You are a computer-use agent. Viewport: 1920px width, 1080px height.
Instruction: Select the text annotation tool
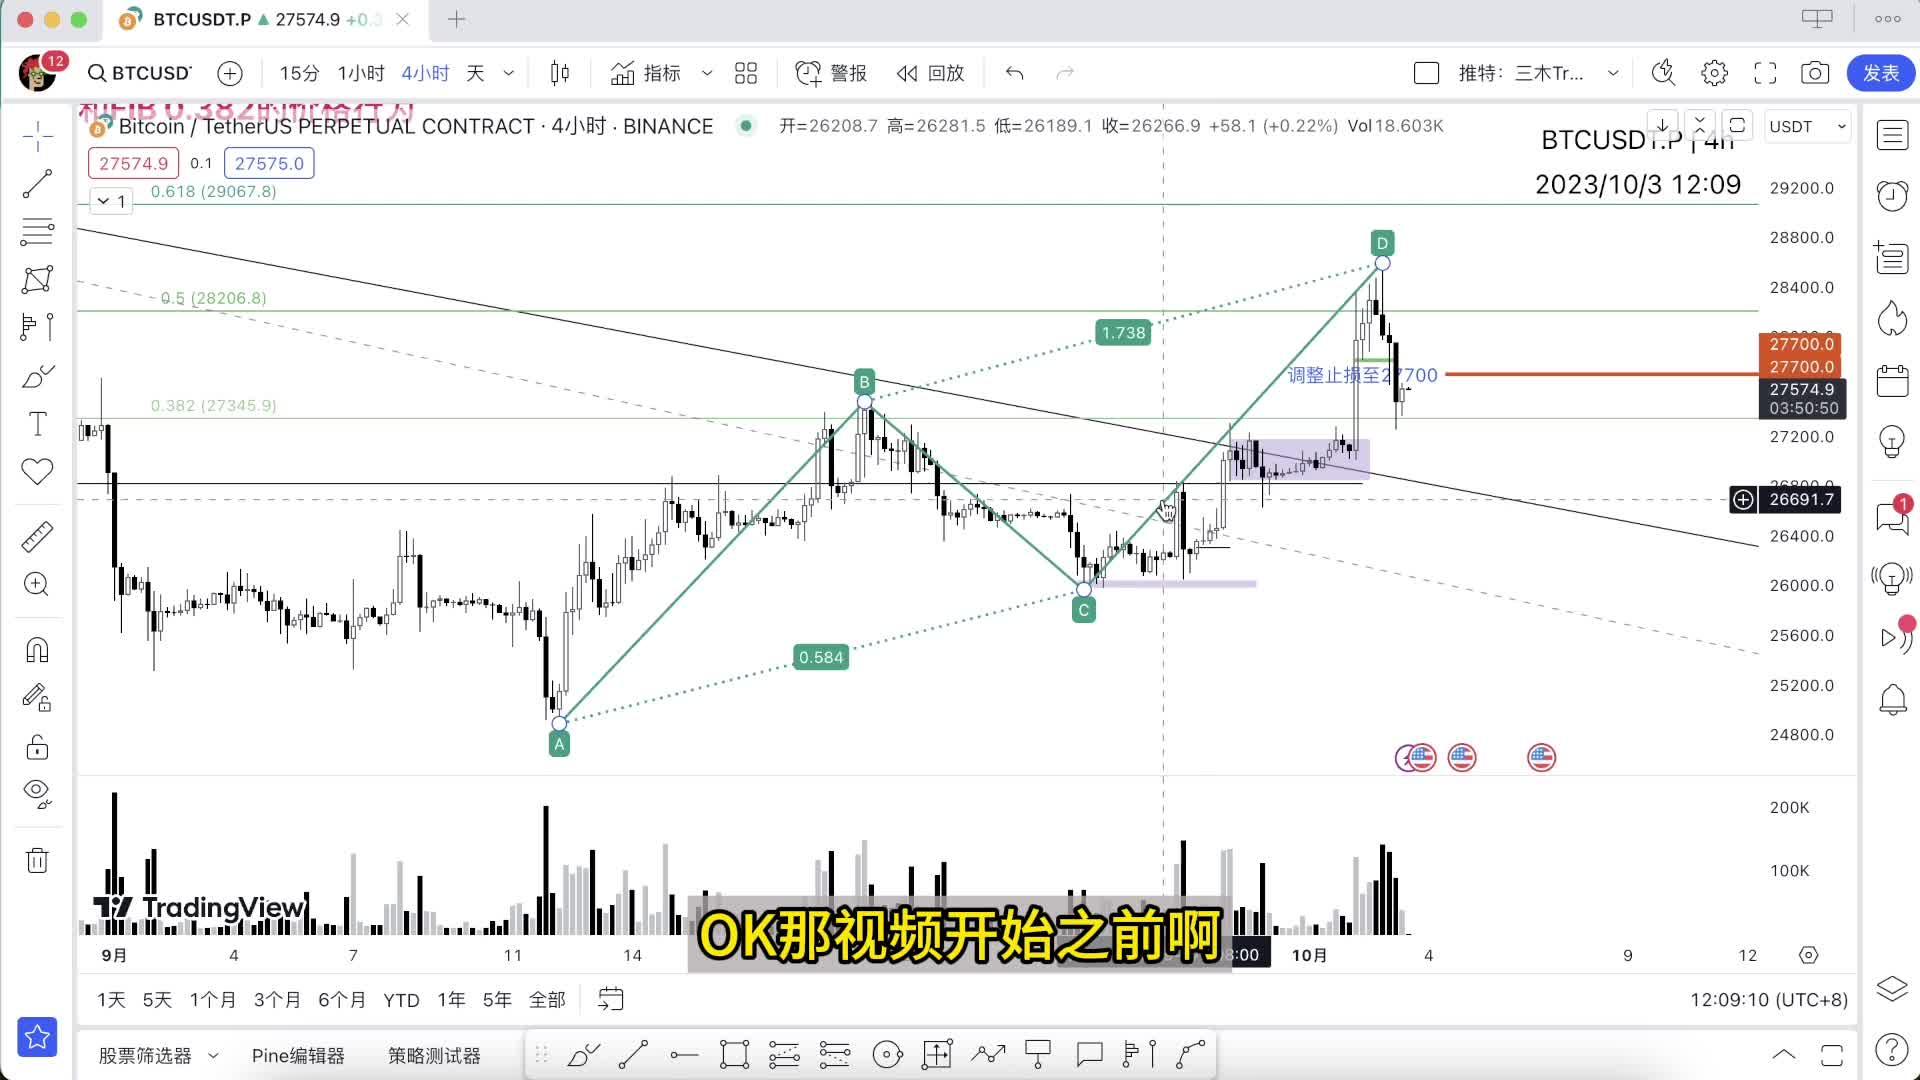(x=37, y=424)
